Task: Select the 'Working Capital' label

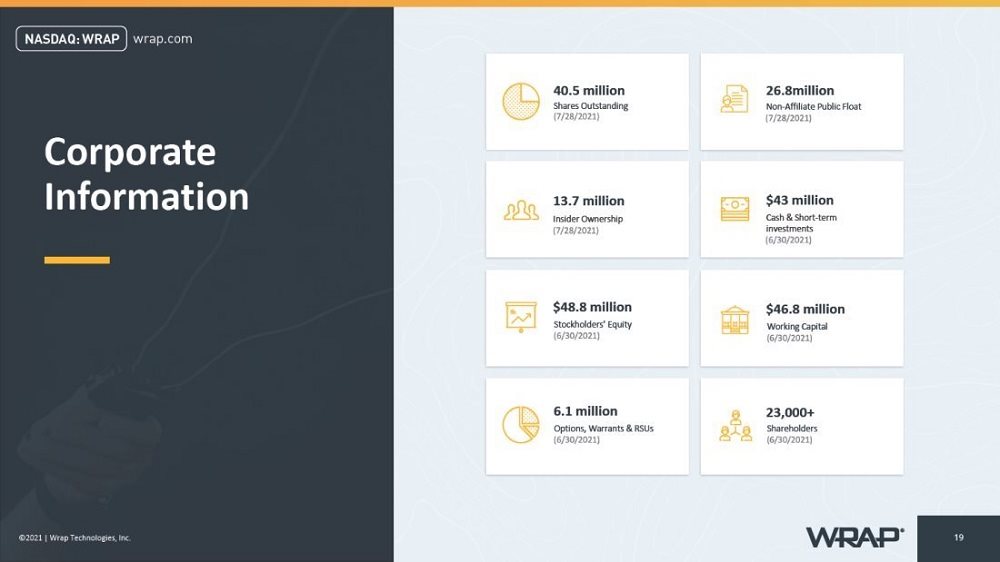Action: pos(797,327)
